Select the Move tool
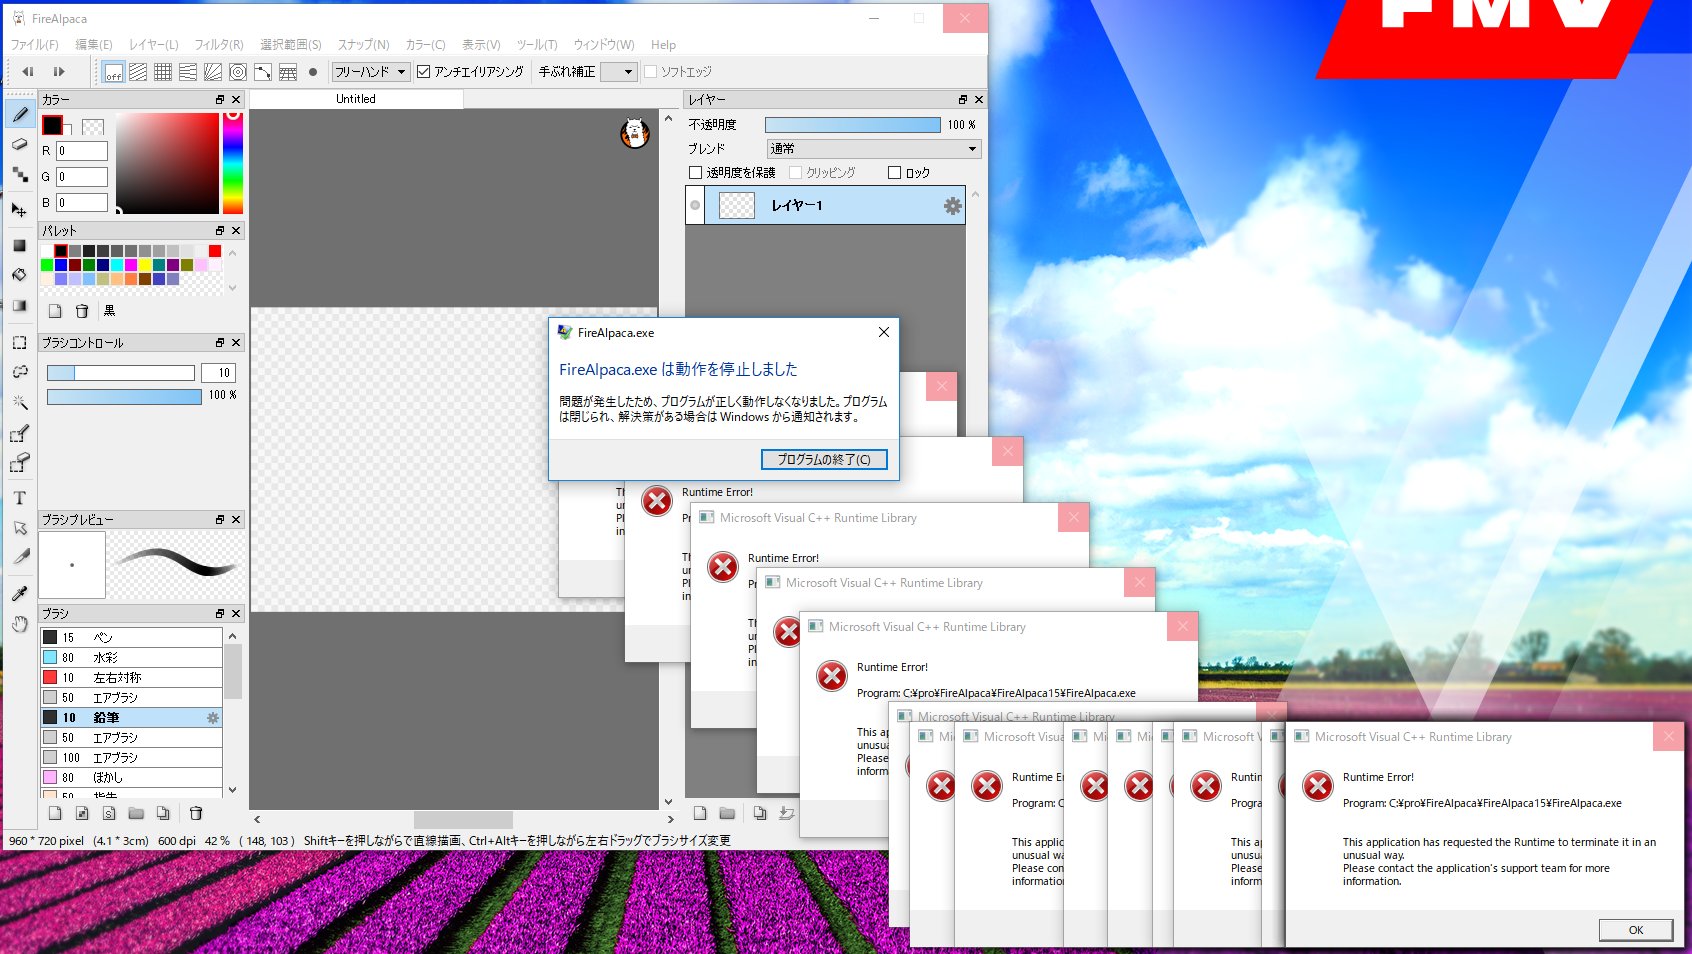This screenshot has height=954, width=1692. point(19,210)
